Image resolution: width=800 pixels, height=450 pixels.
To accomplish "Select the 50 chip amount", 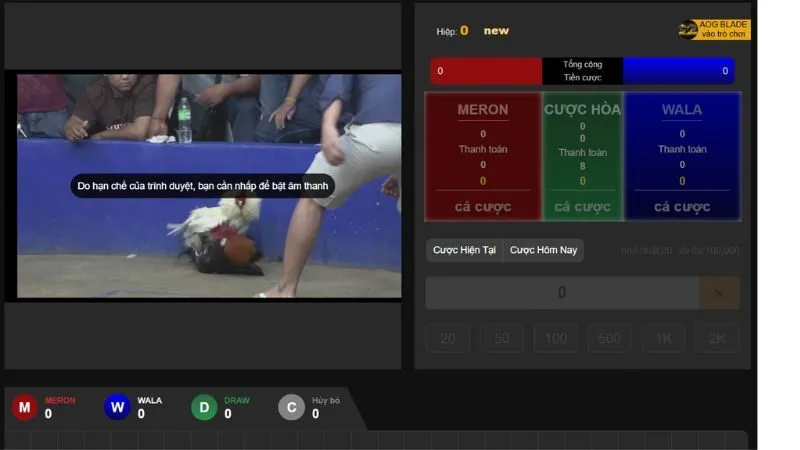I will point(502,338).
